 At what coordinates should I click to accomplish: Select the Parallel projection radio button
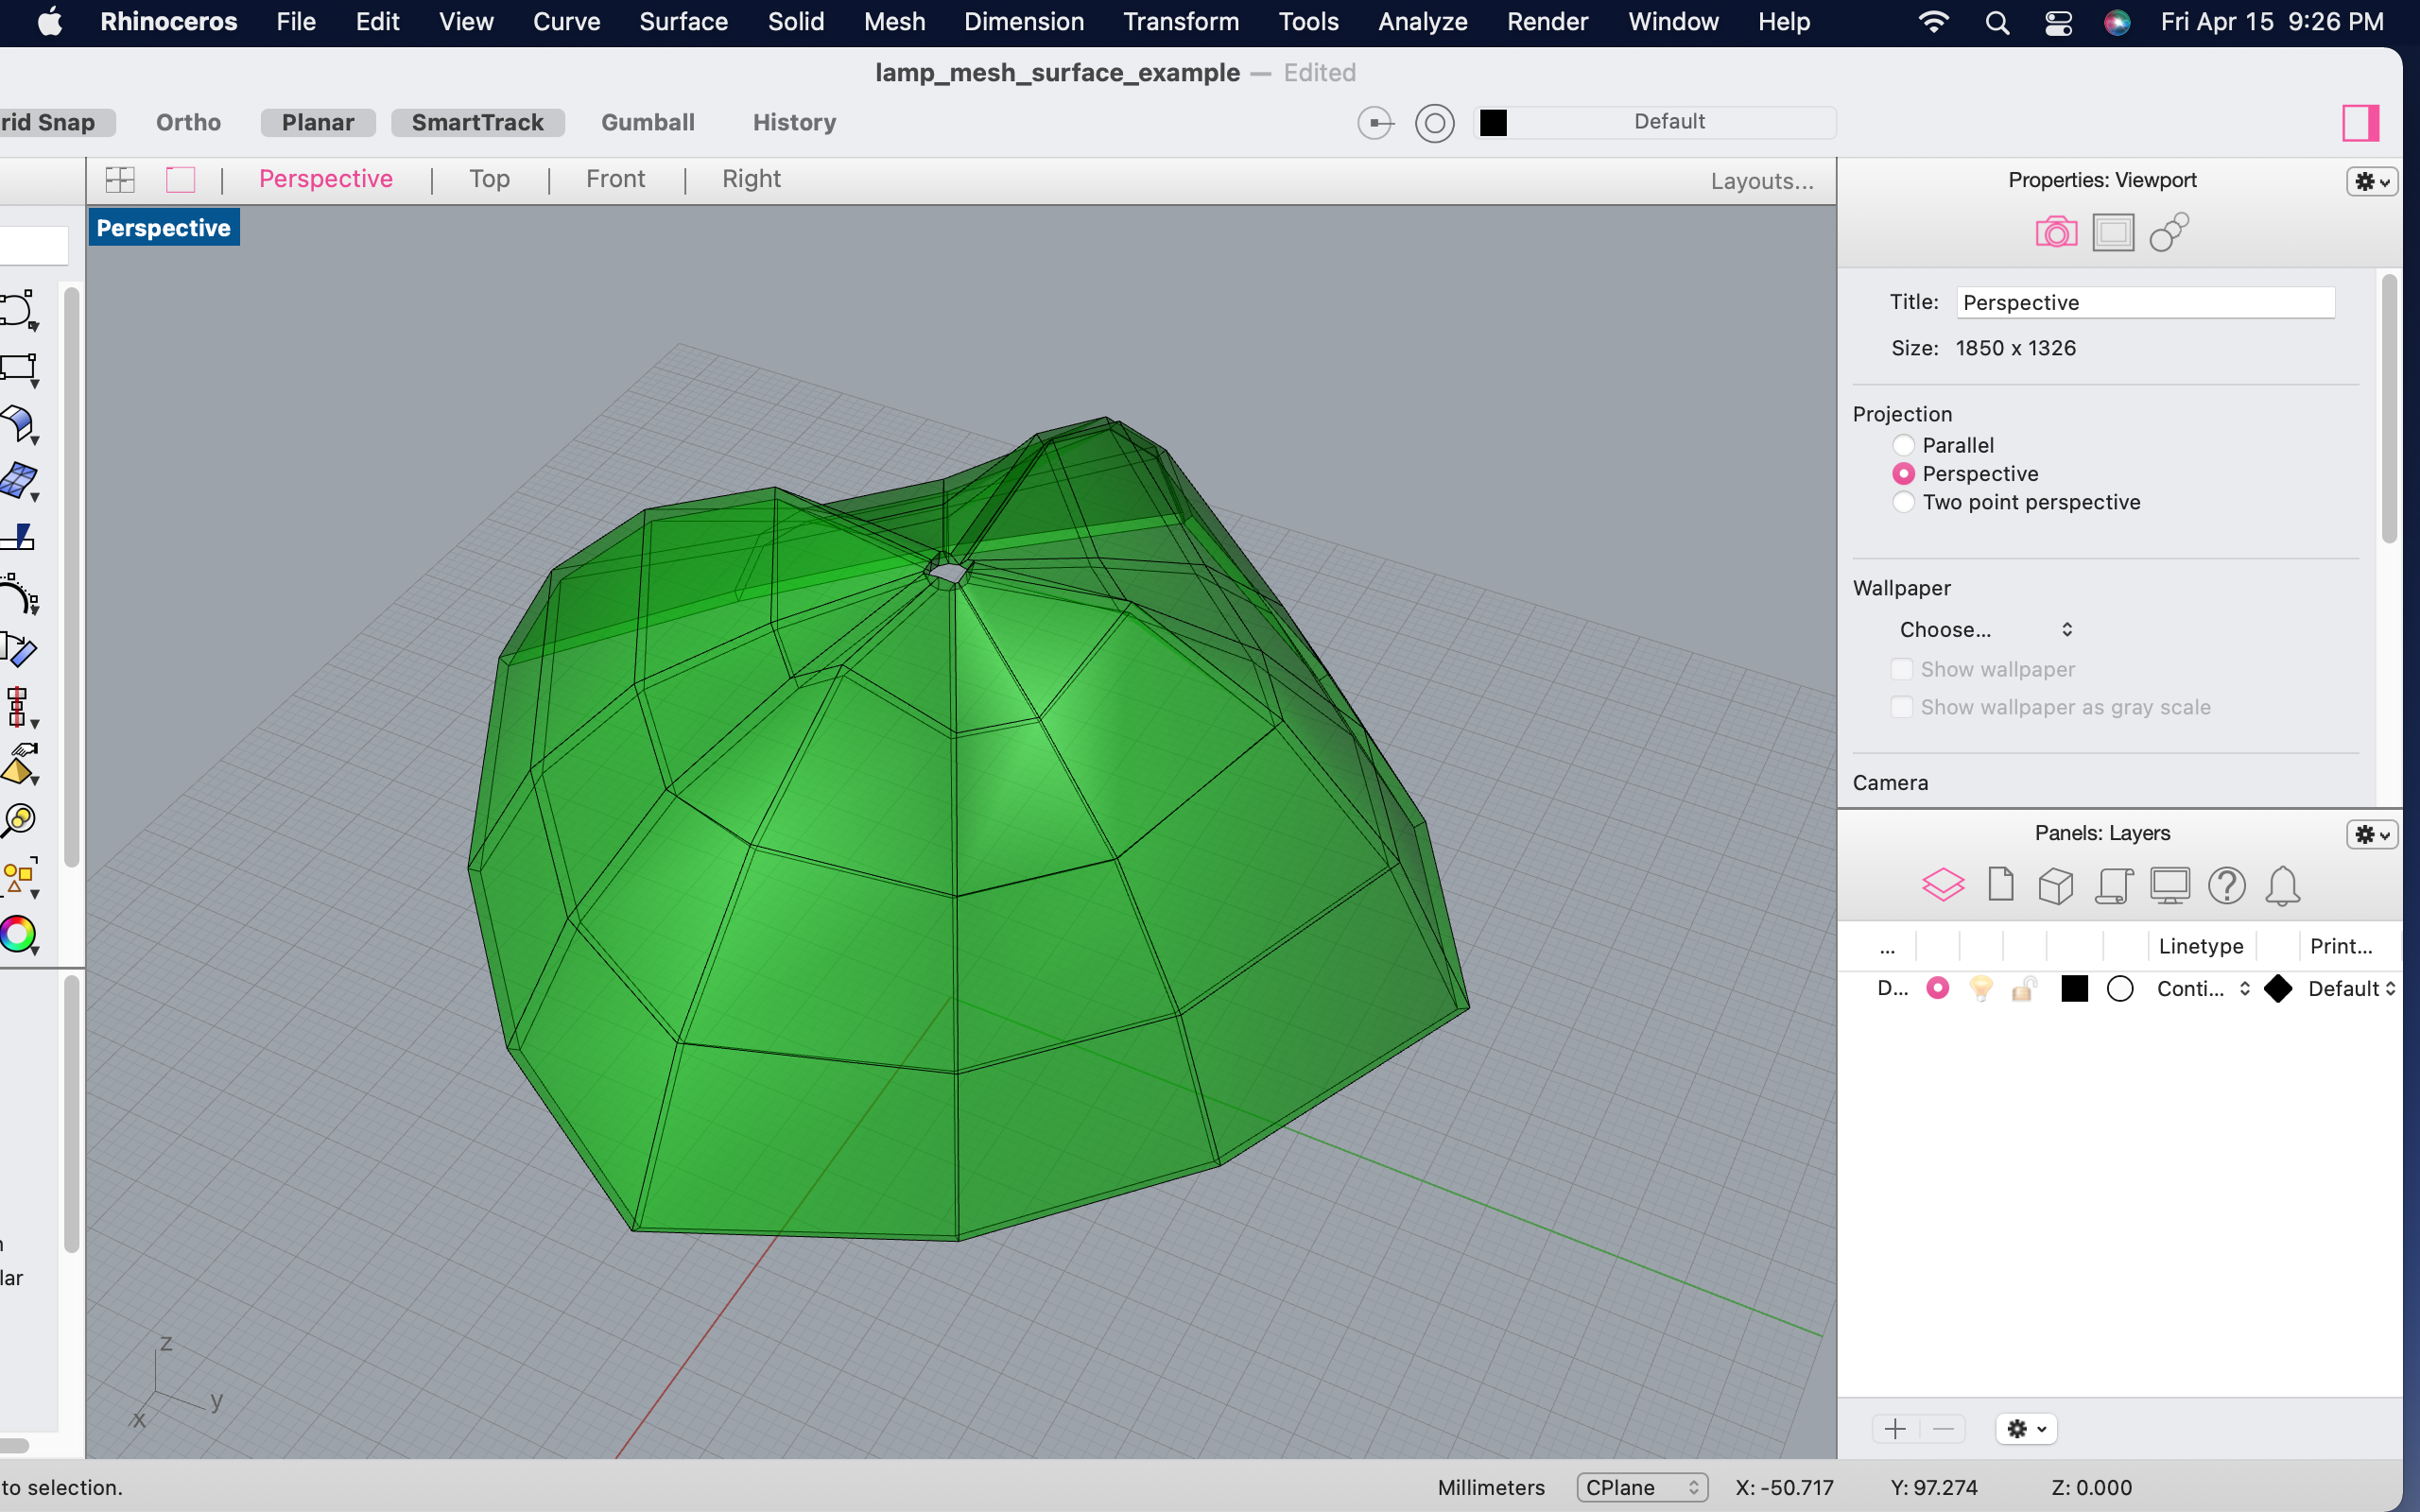1903,445
